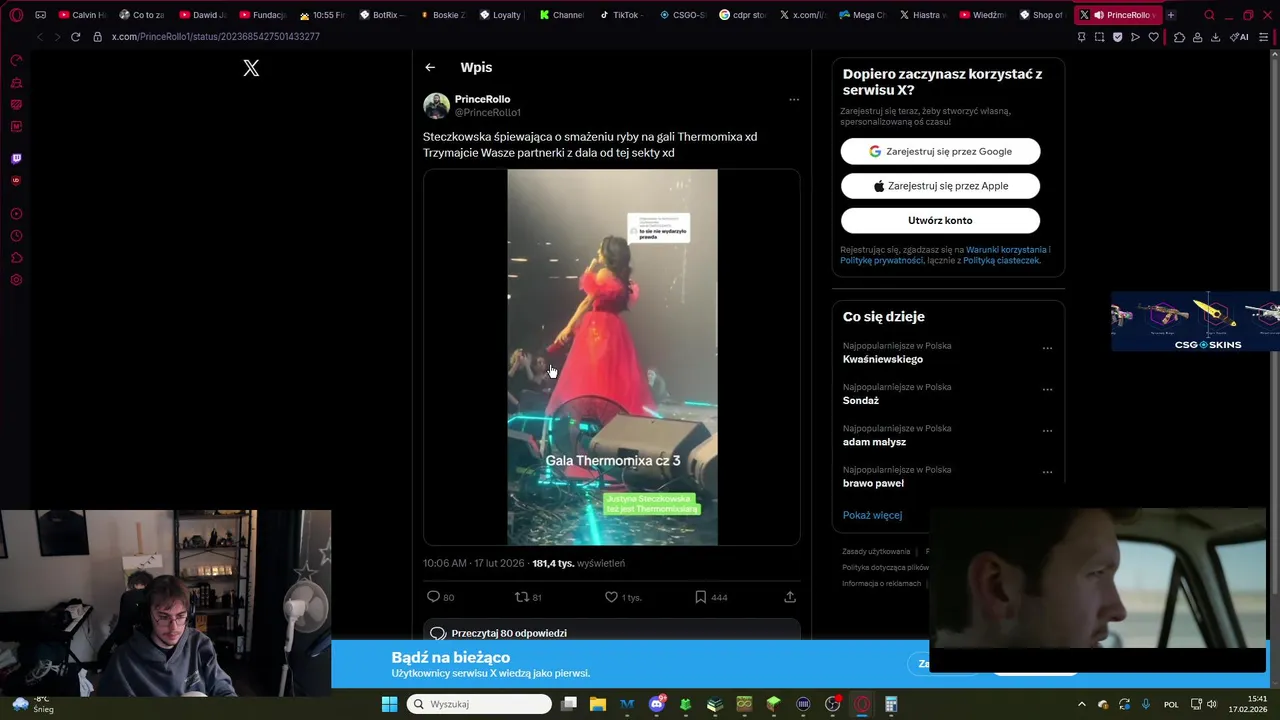
Task: Bookmark the post showing 444
Action: 700,597
